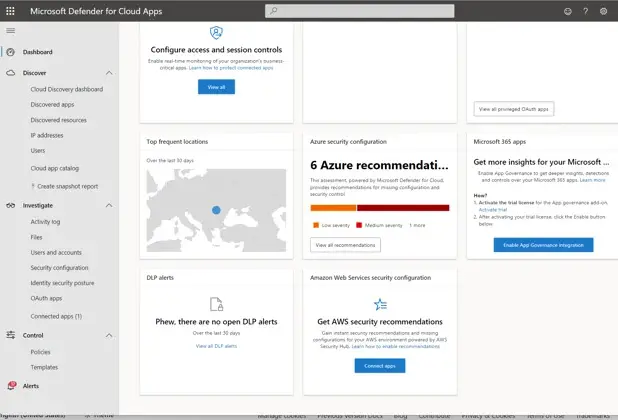618x420 pixels.
Task: Open Users under Discover
Action: pos(38,151)
